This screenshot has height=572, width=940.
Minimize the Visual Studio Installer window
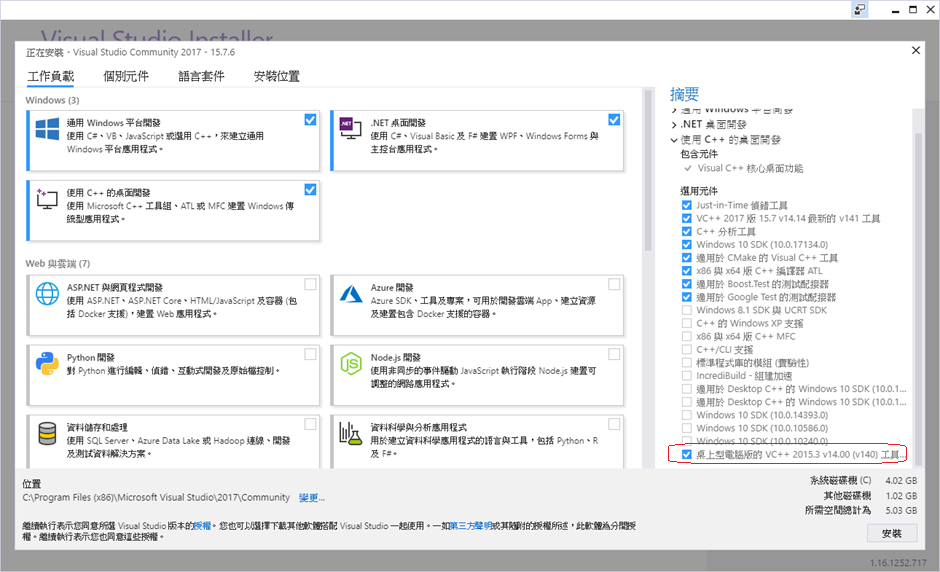(895, 10)
